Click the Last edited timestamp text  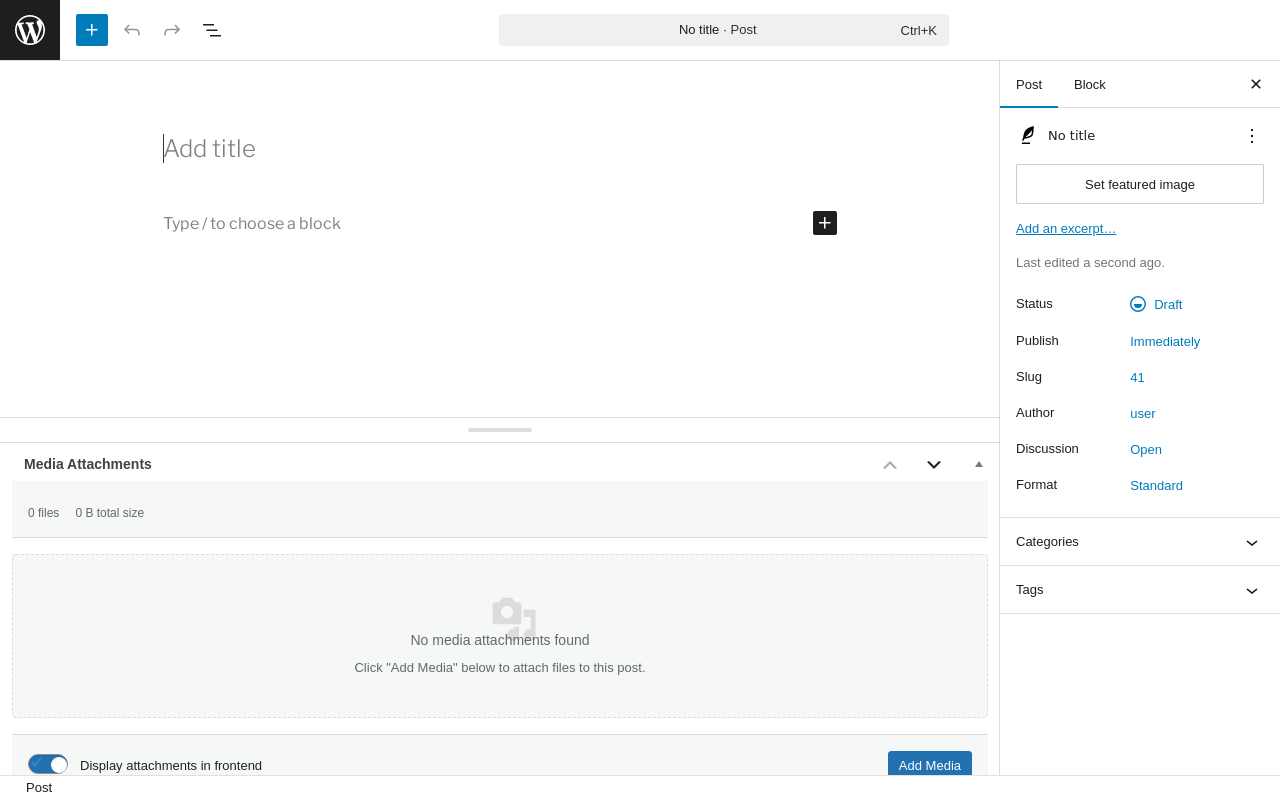[1090, 262]
